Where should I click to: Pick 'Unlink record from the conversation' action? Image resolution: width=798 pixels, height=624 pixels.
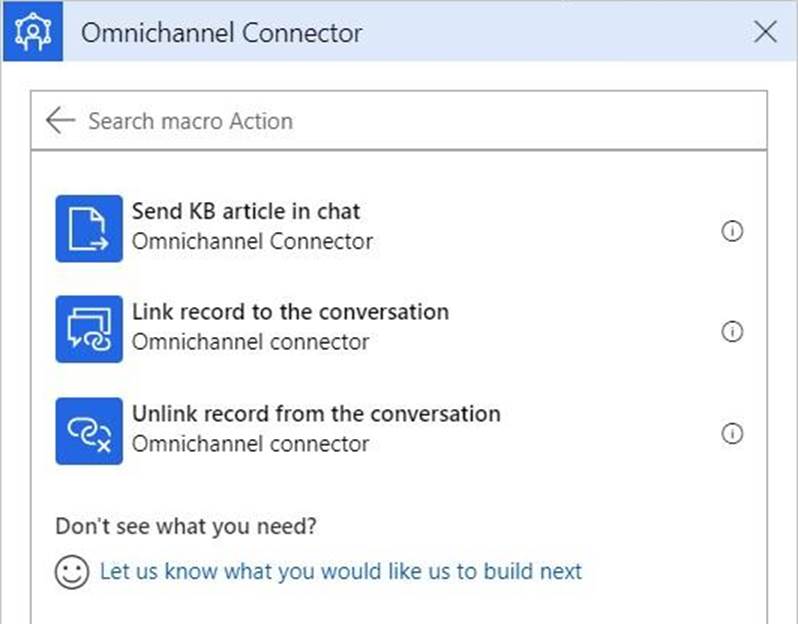(x=316, y=413)
